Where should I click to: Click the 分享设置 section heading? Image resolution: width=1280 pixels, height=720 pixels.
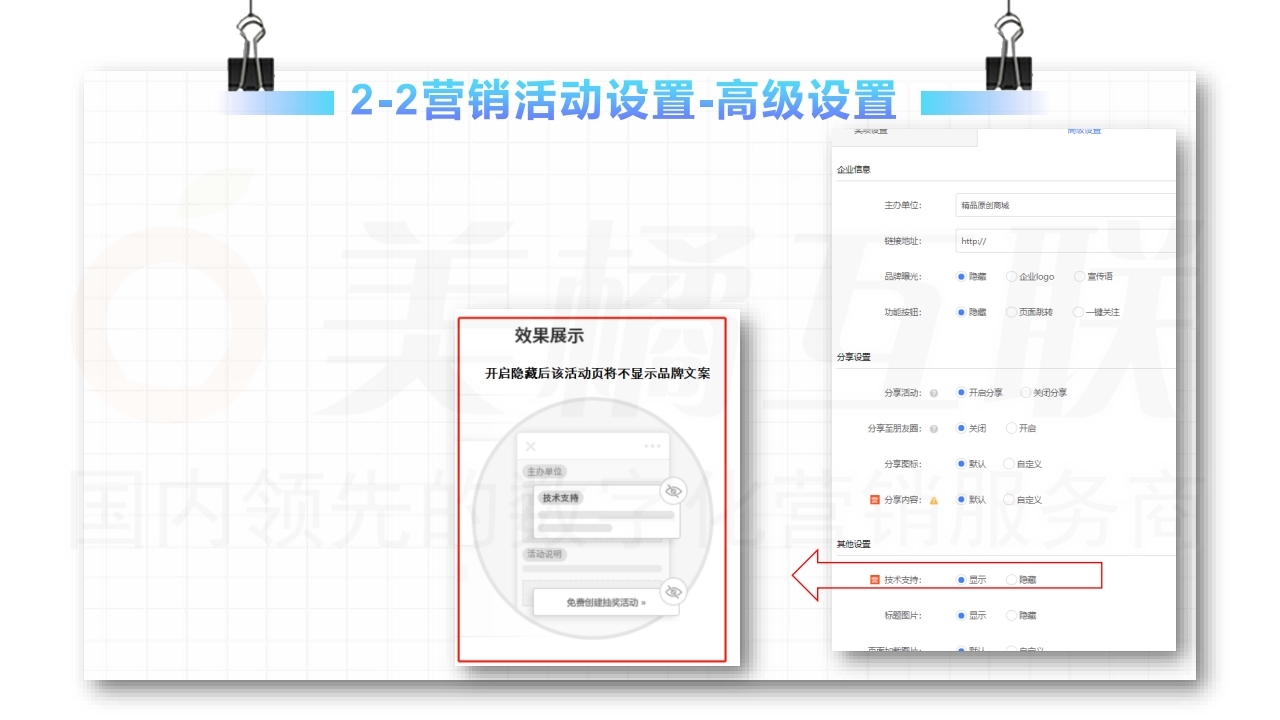(x=853, y=357)
